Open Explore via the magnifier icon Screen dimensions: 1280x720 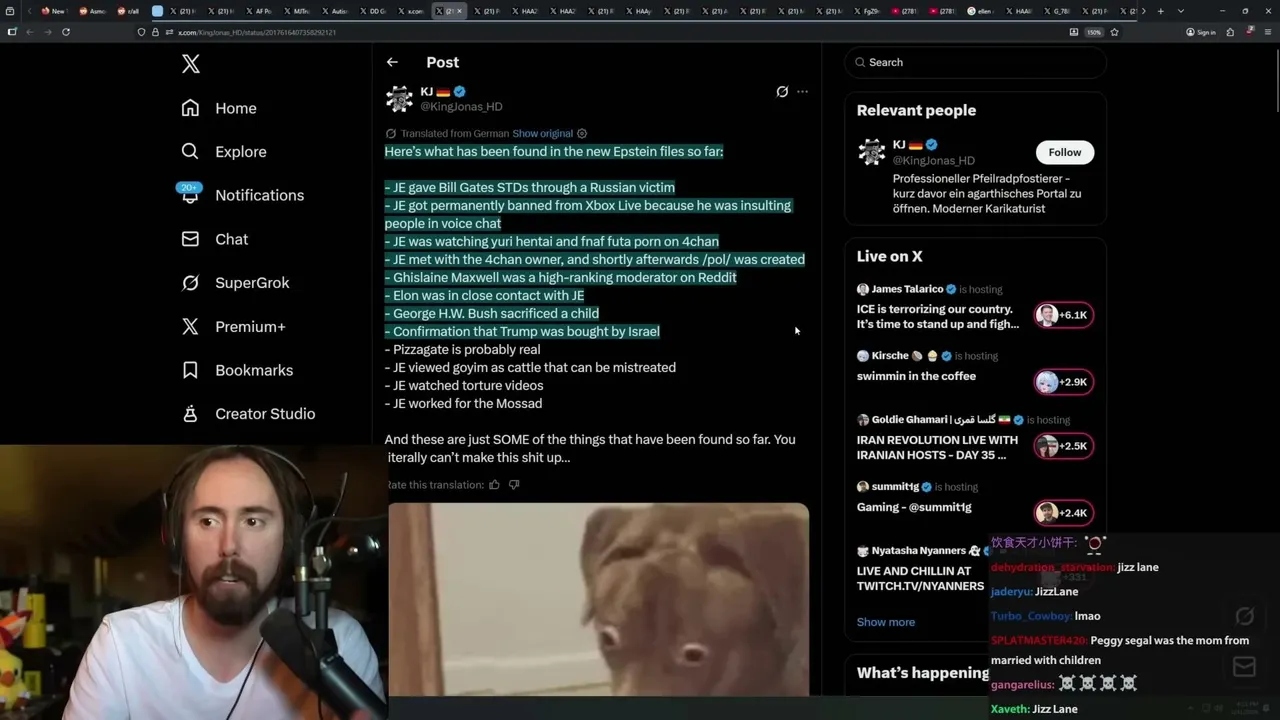pyautogui.click(x=190, y=151)
